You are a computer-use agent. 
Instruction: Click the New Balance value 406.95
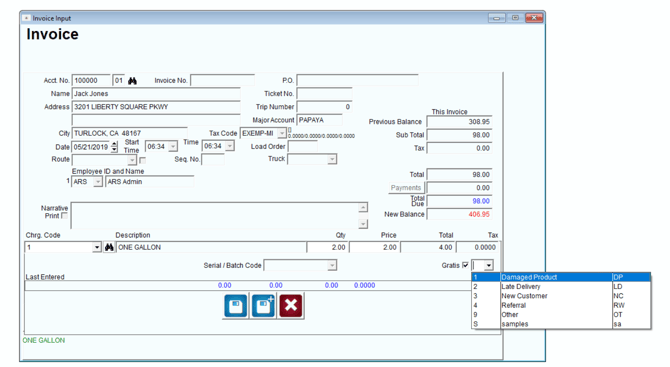tap(459, 214)
